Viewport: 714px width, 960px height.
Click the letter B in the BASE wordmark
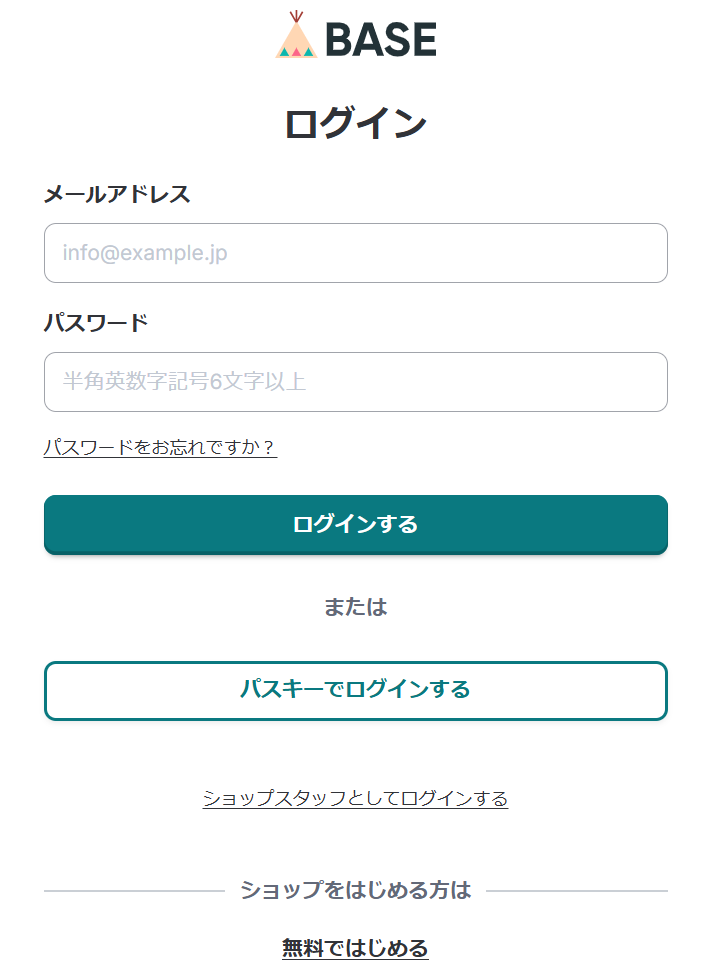tap(337, 40)
